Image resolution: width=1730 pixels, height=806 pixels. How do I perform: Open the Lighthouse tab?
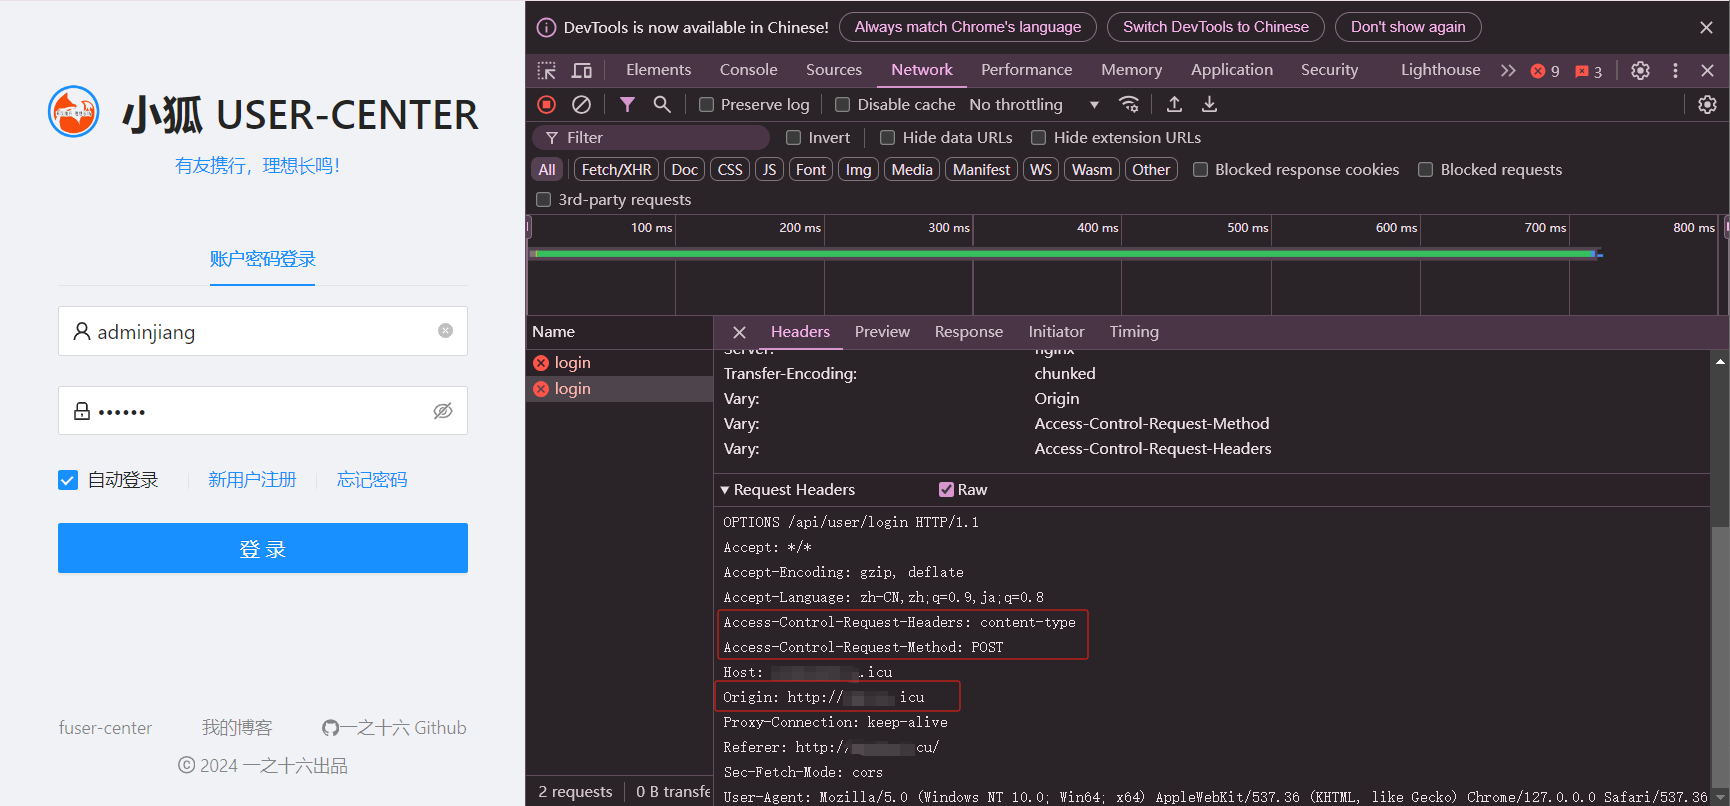pyautogui.click(x=1440, y=70)
